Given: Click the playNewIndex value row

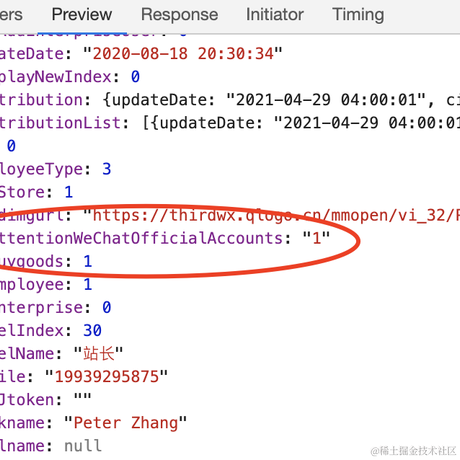Looking at the screenshot, I should coord(70,77).
